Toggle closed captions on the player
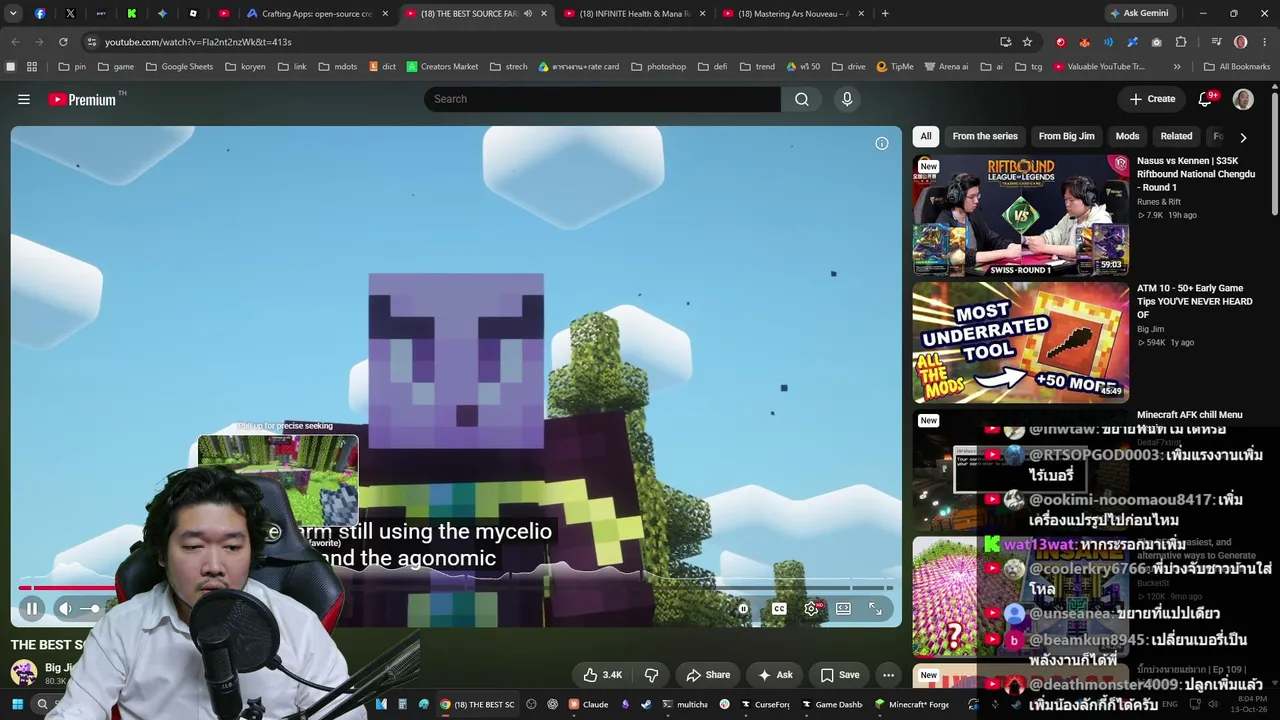 coord(779,608)
